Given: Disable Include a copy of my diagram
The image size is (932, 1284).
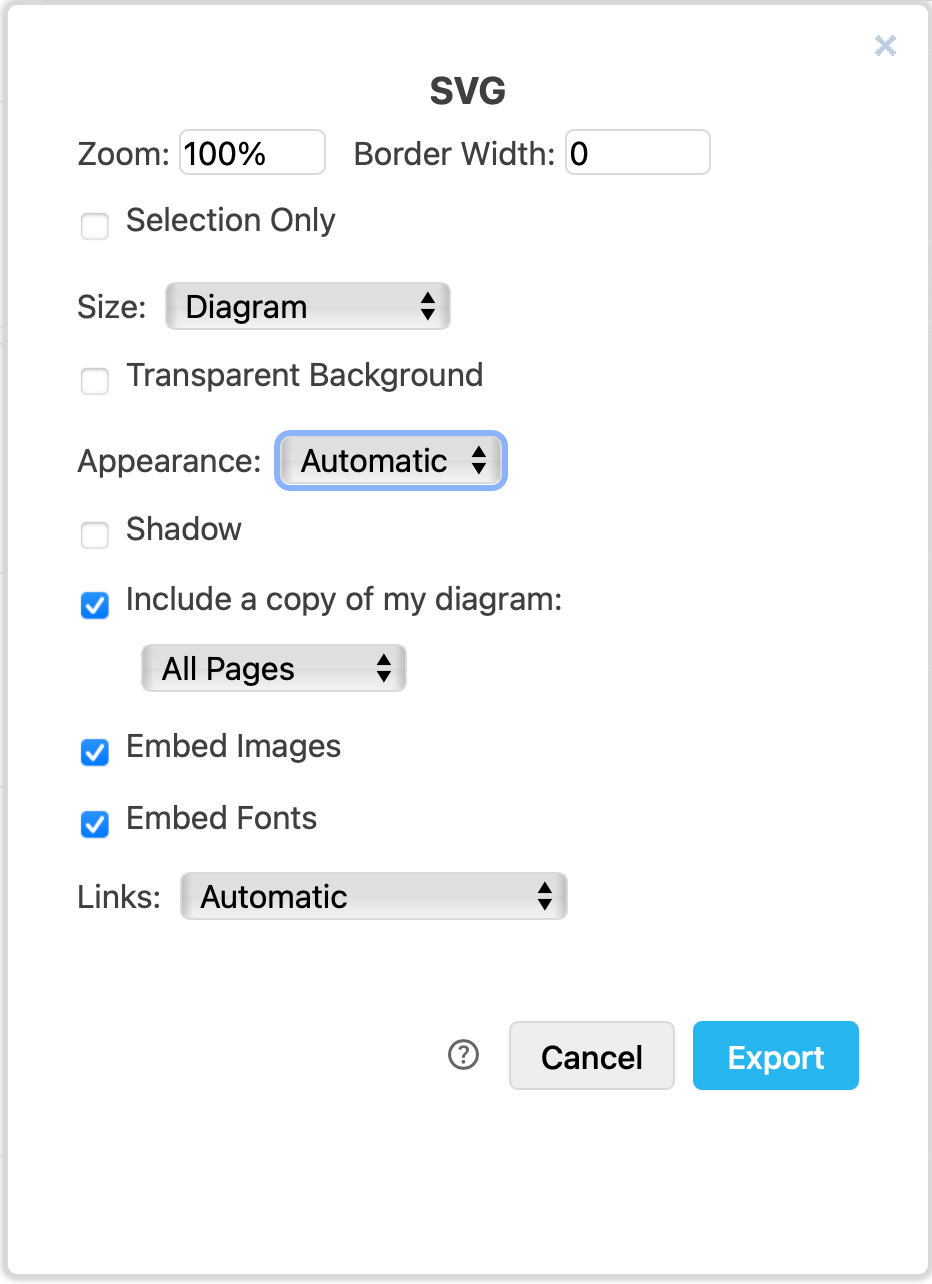Looking at the screenshot, I should pos(94,605).
